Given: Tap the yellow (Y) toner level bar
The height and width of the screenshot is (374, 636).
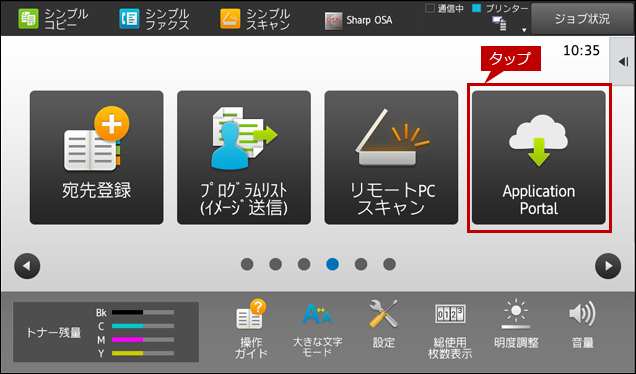Looking at the screenshot, I should point(143,354).
